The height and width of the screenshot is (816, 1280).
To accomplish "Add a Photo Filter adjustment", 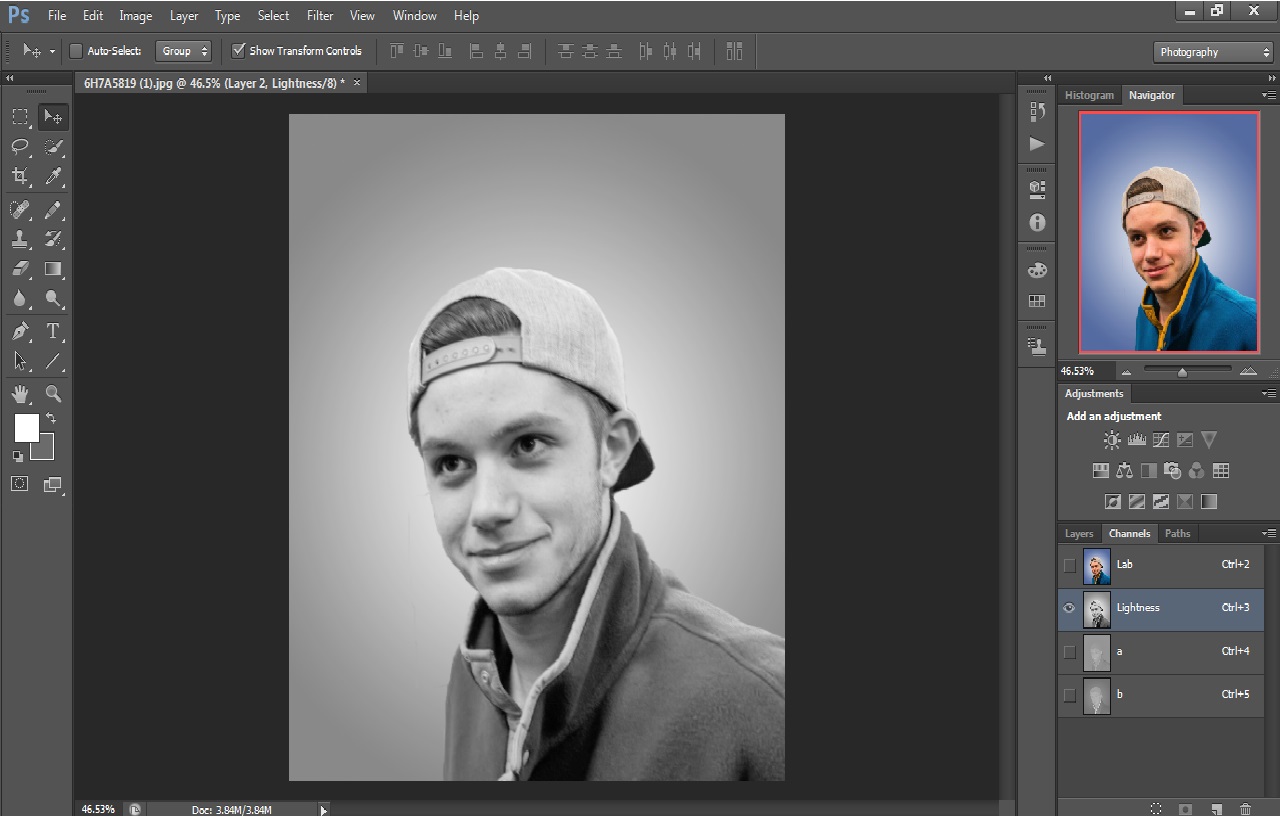I will 1173,470.
